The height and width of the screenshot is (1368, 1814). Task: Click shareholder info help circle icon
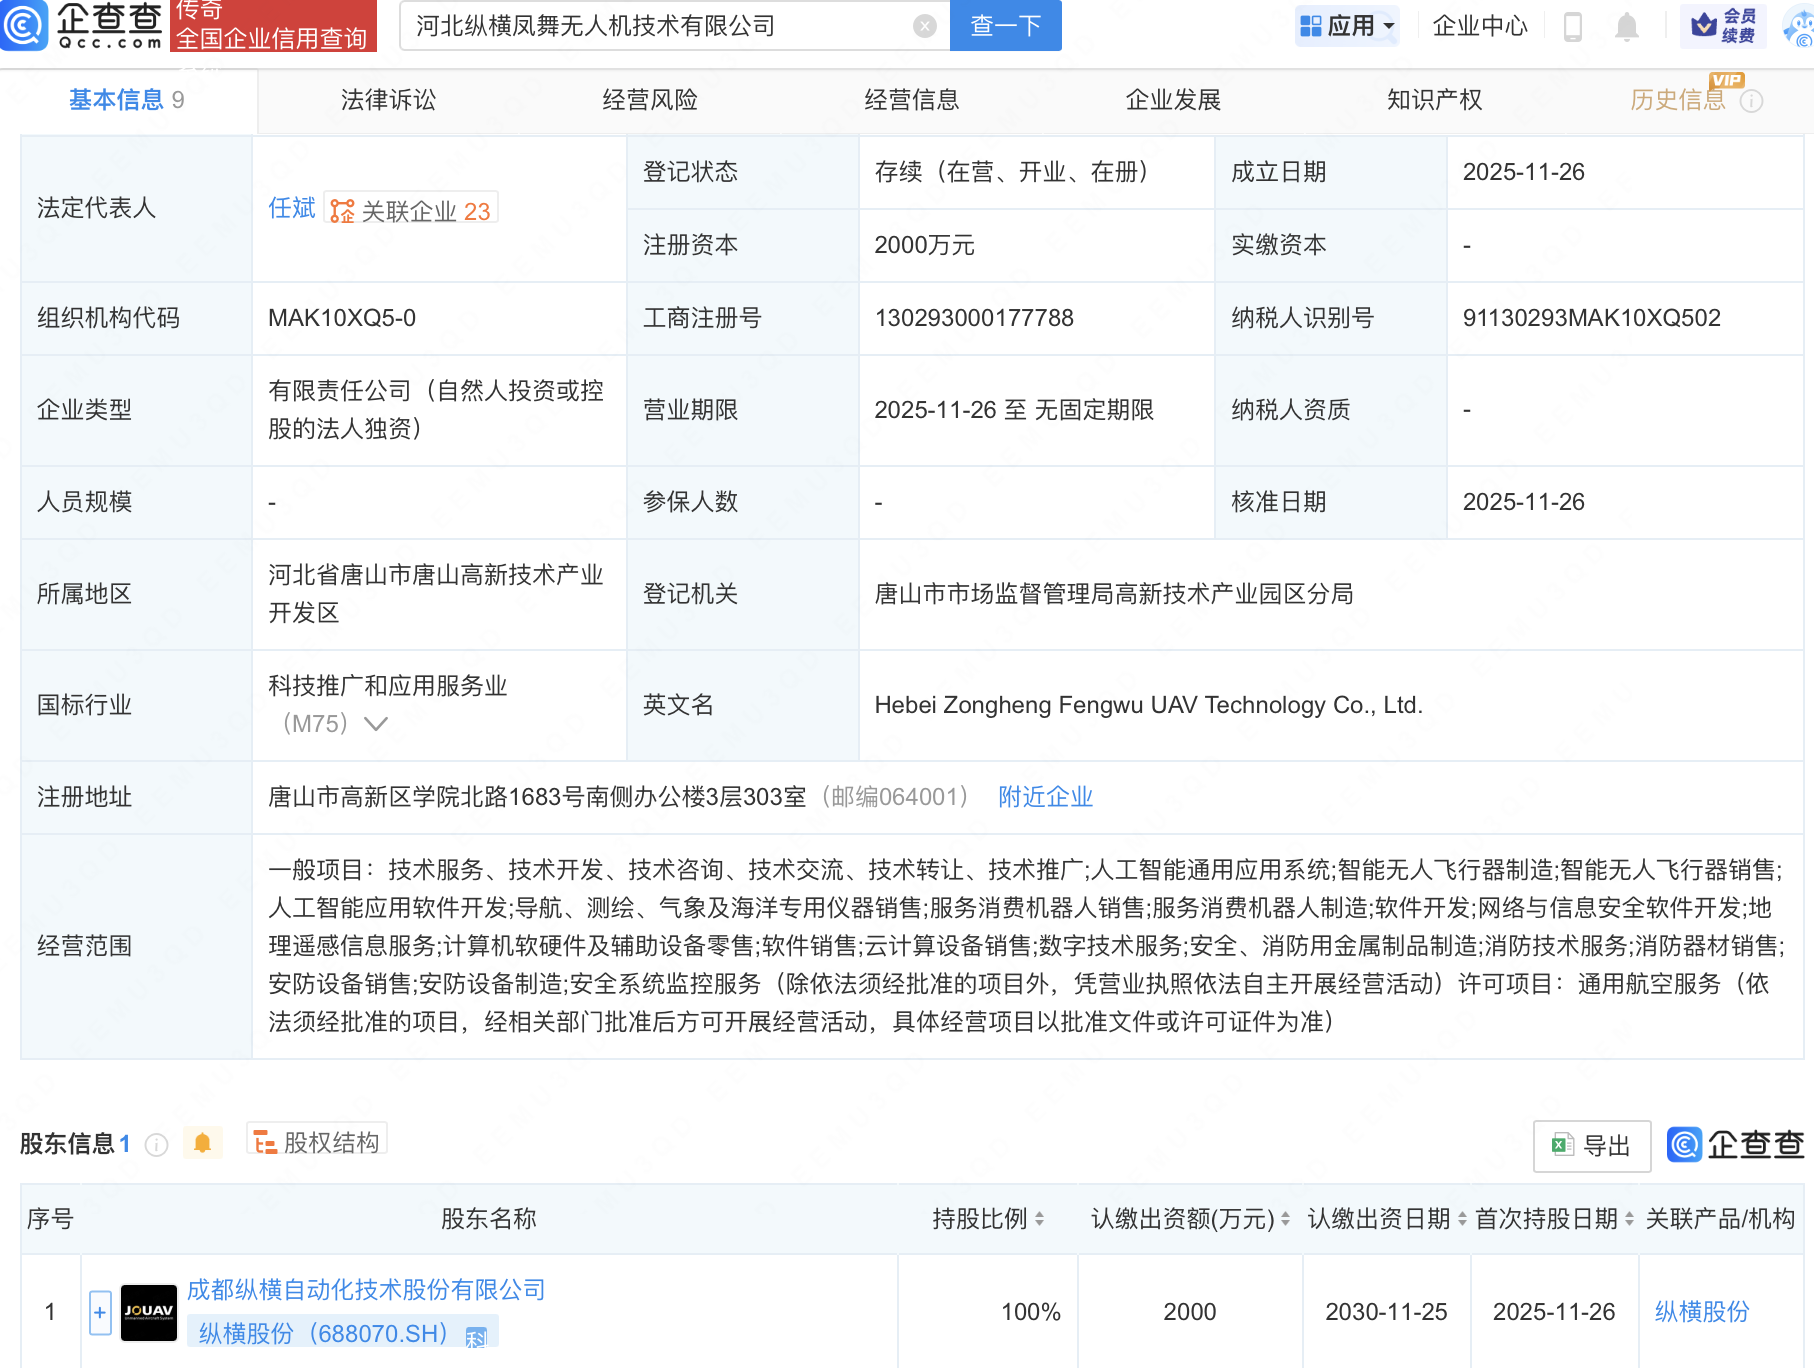(156, 1145)
